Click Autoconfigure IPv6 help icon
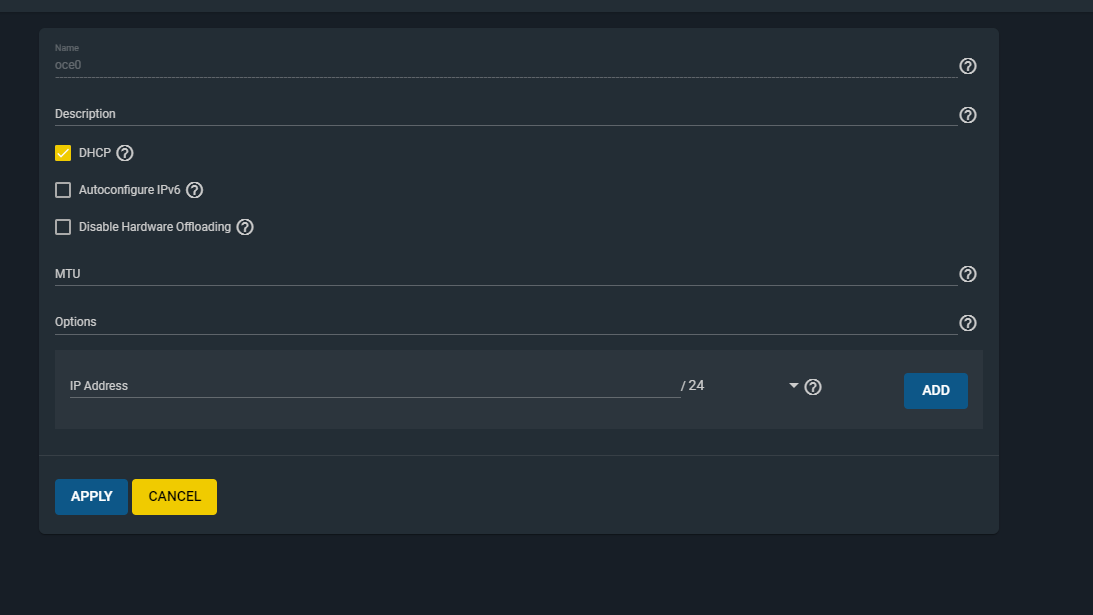 195,190
